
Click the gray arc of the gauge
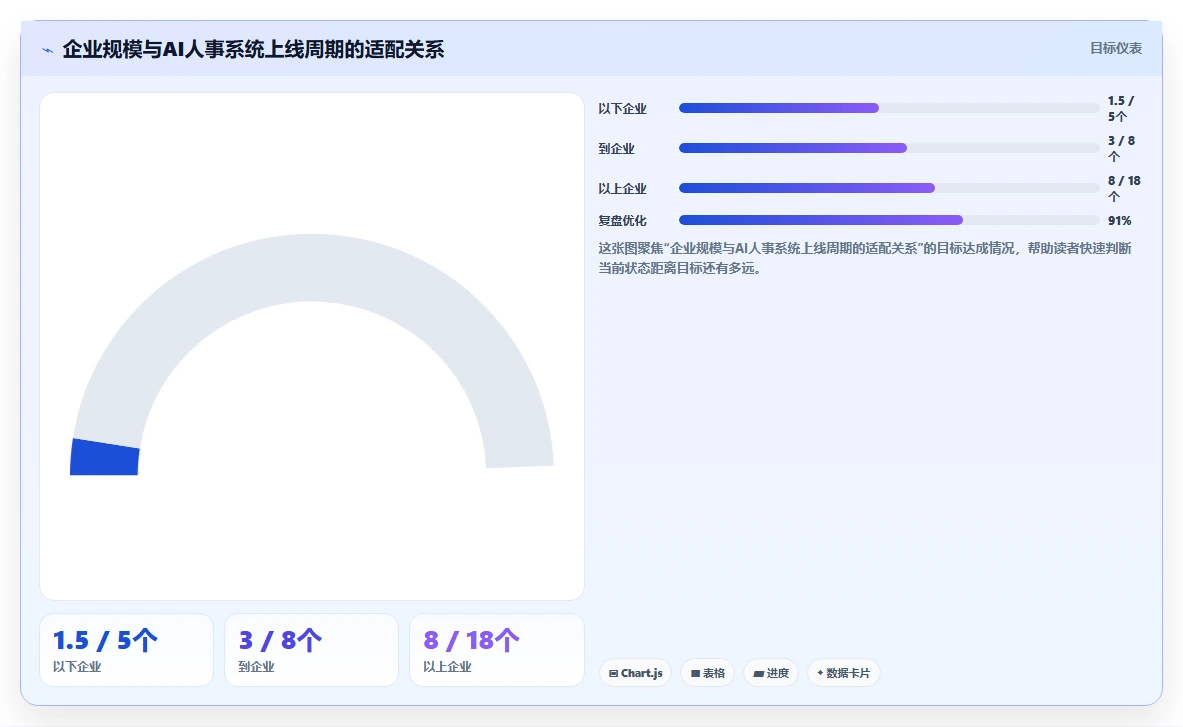(x=312, y=268)
